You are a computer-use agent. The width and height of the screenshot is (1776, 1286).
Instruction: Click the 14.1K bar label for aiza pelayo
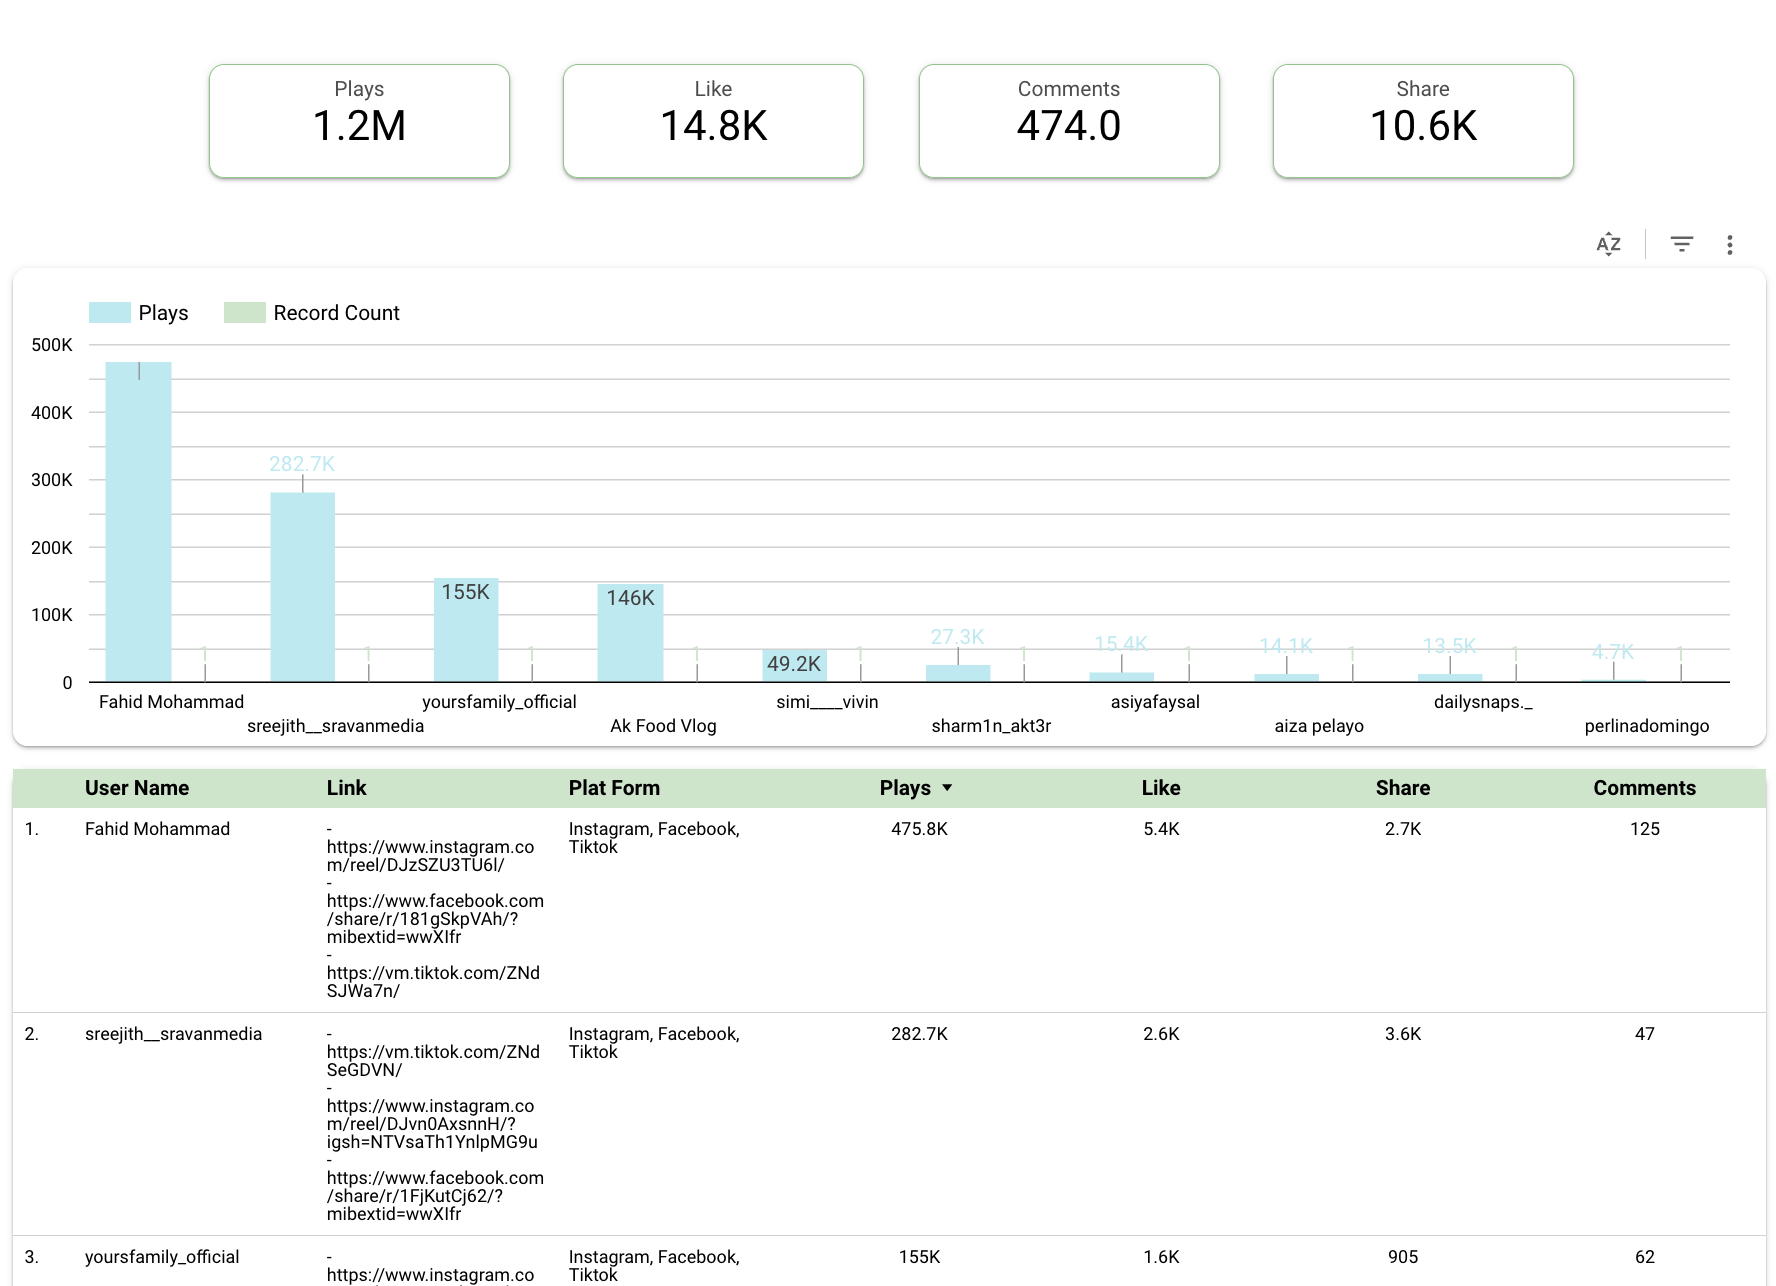click(1286, 646)
